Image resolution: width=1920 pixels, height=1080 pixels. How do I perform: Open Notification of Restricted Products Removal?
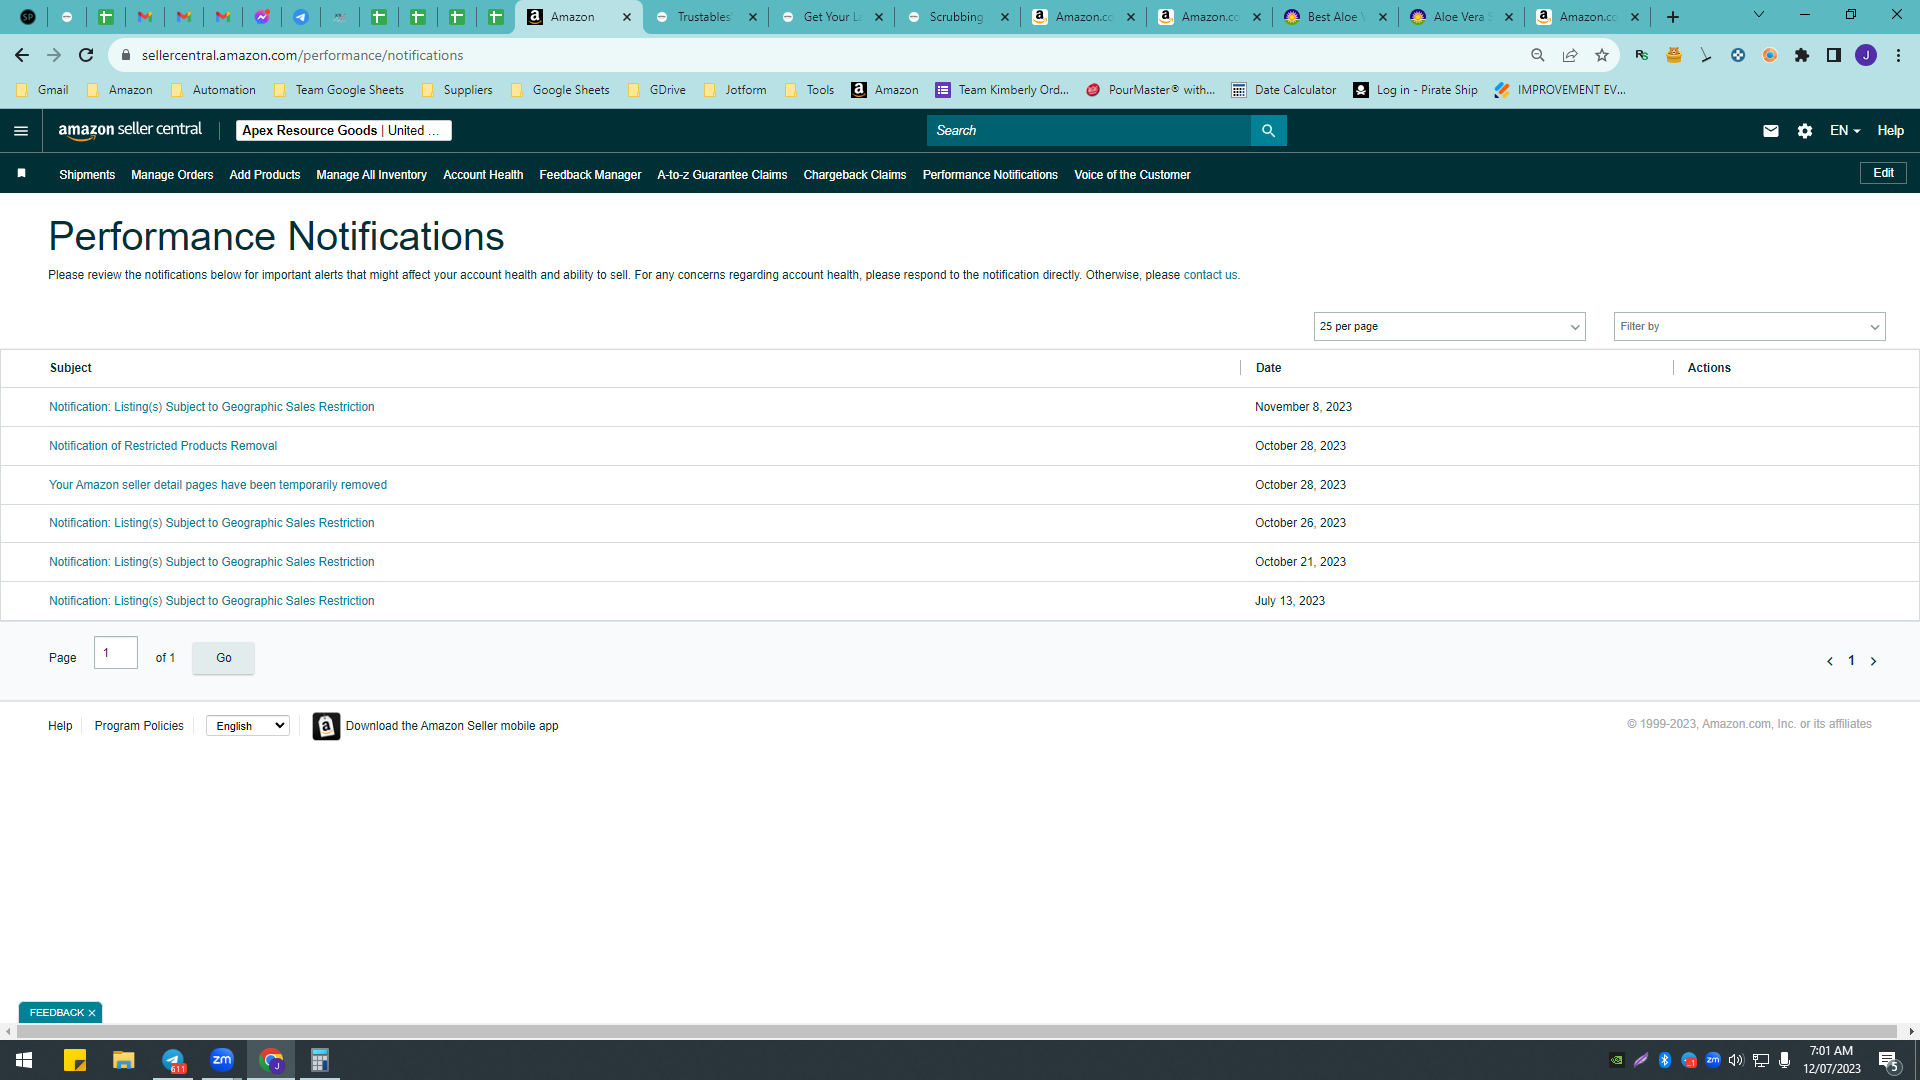(x=163, y=446)
